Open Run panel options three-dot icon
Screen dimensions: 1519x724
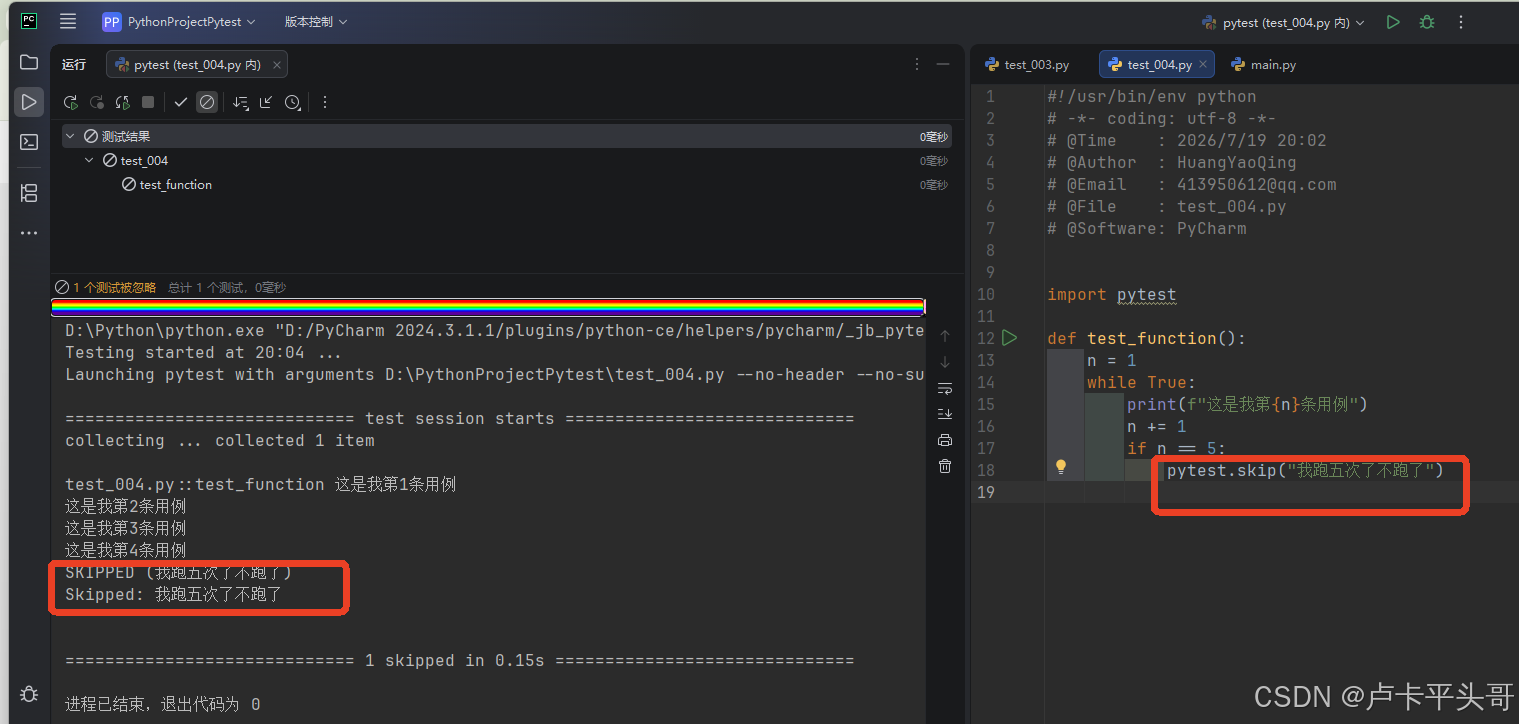(917, 64)
